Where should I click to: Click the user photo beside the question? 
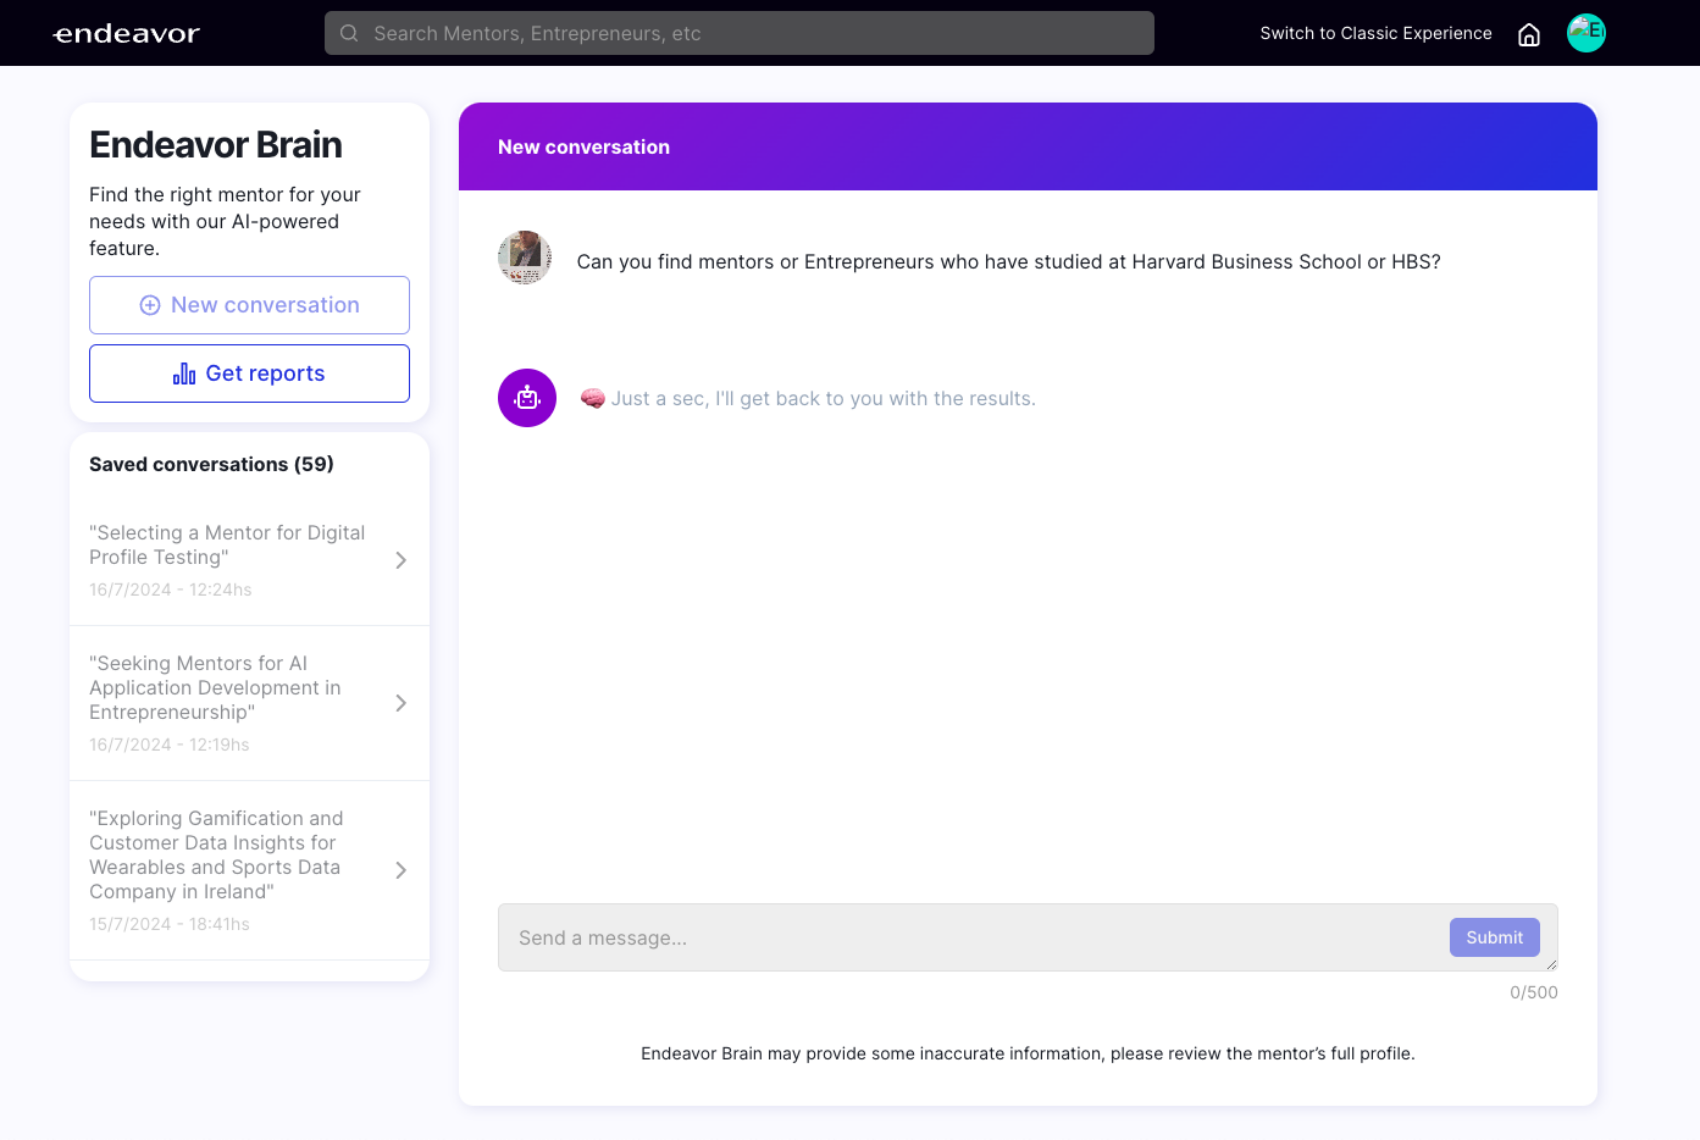pyautogui.click(x=524, y=258)
